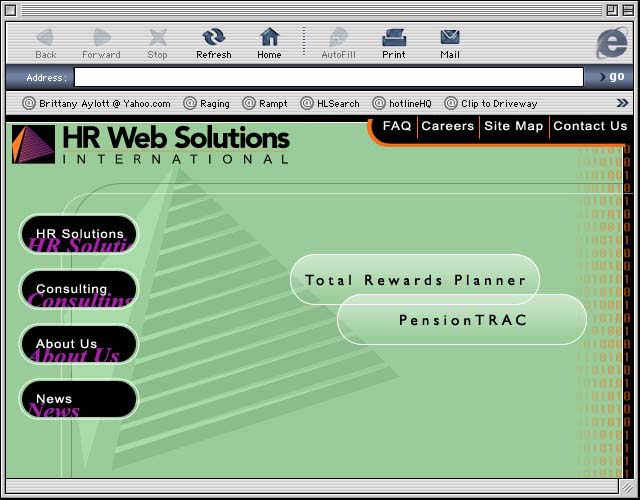Click the Internet Explorer logo
640x500 pixels.
tap(612, 42)
